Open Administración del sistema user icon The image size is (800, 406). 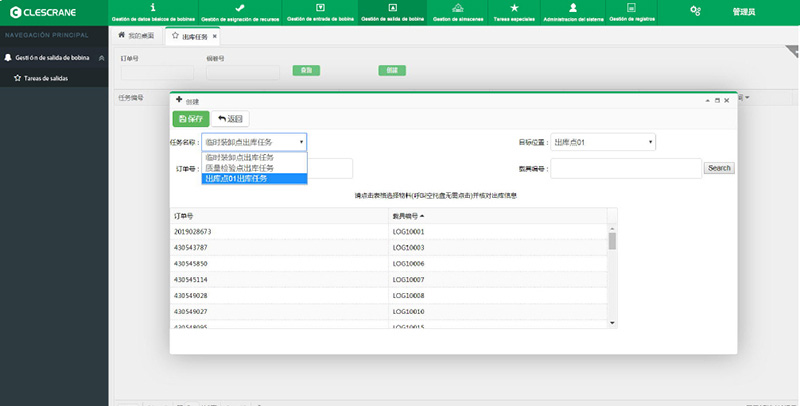click(573, 8)
